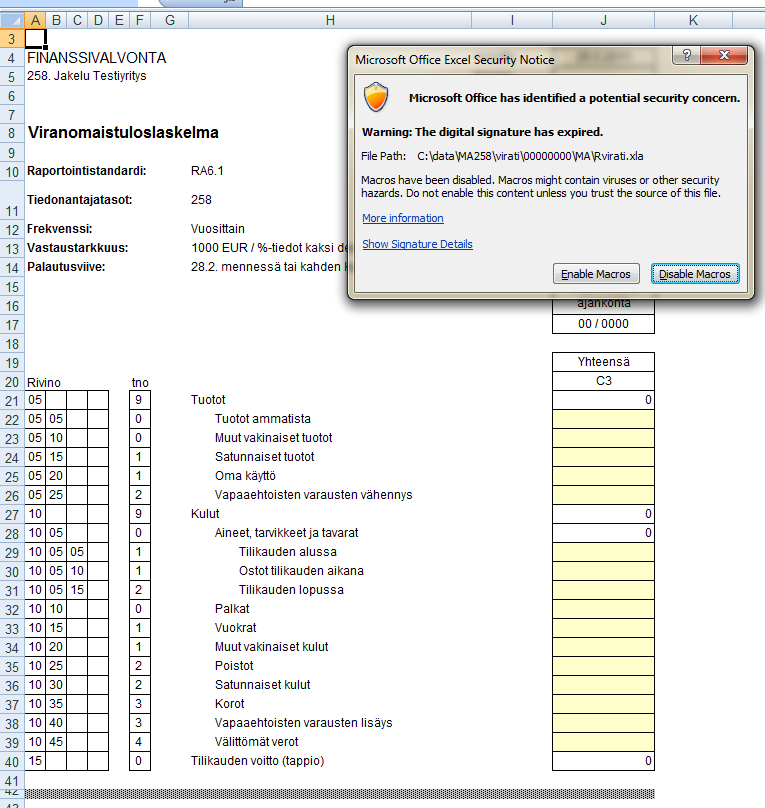Select column H header

pos(330,20)
